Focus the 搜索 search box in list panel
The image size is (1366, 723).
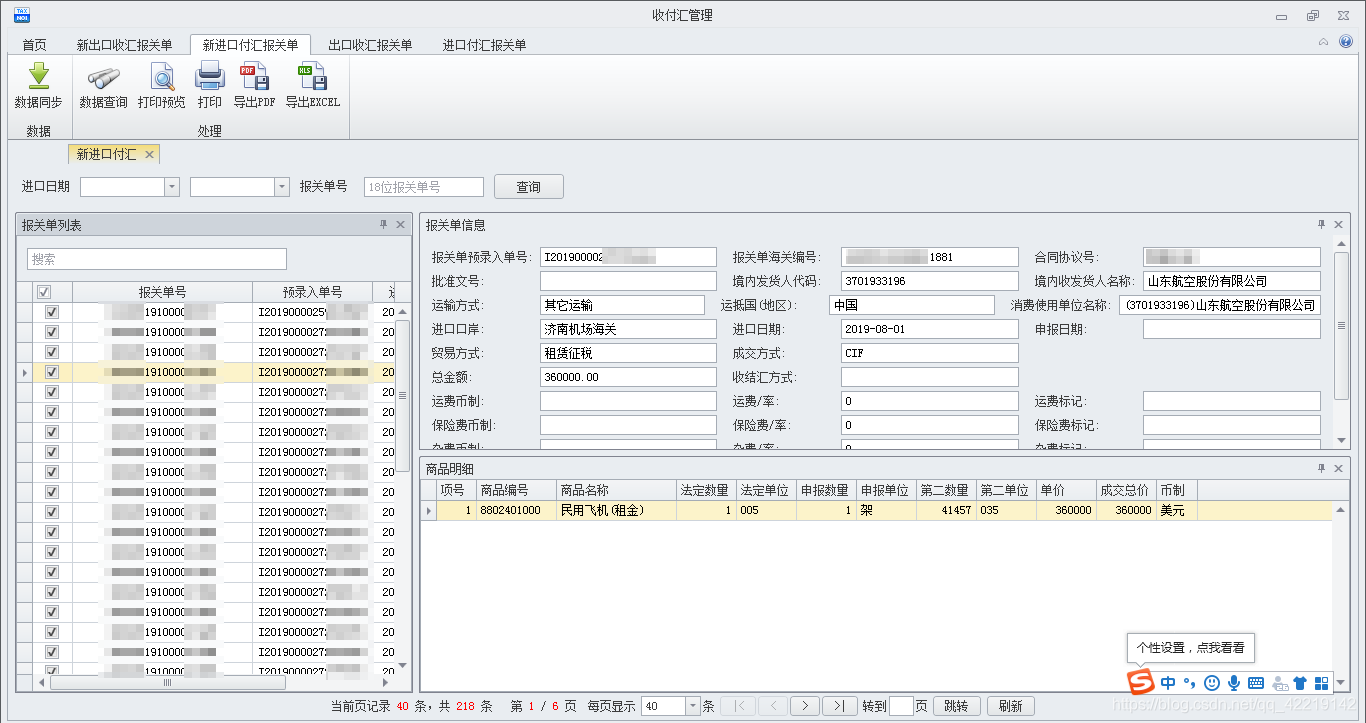coord(156,259)
